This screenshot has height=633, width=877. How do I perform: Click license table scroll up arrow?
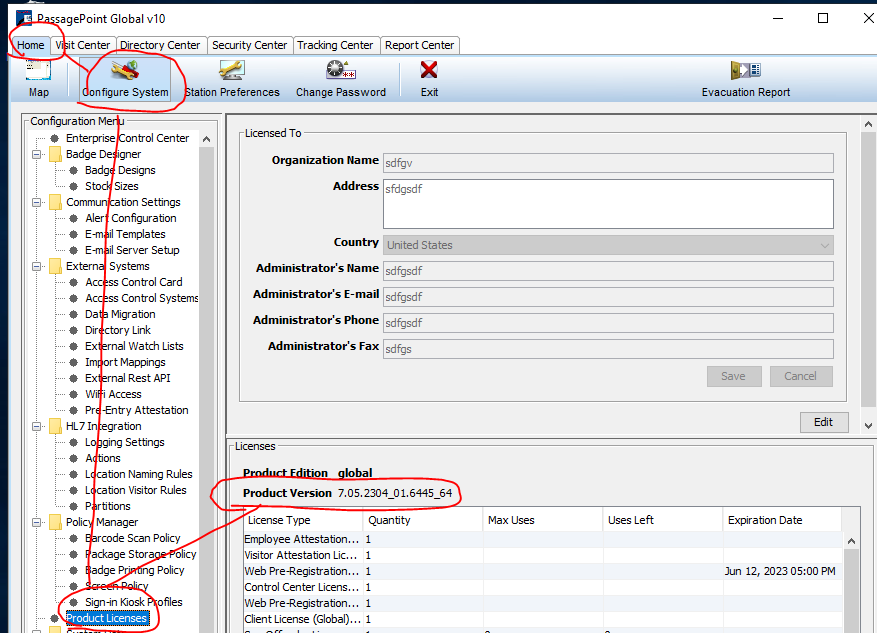[851, 541]
